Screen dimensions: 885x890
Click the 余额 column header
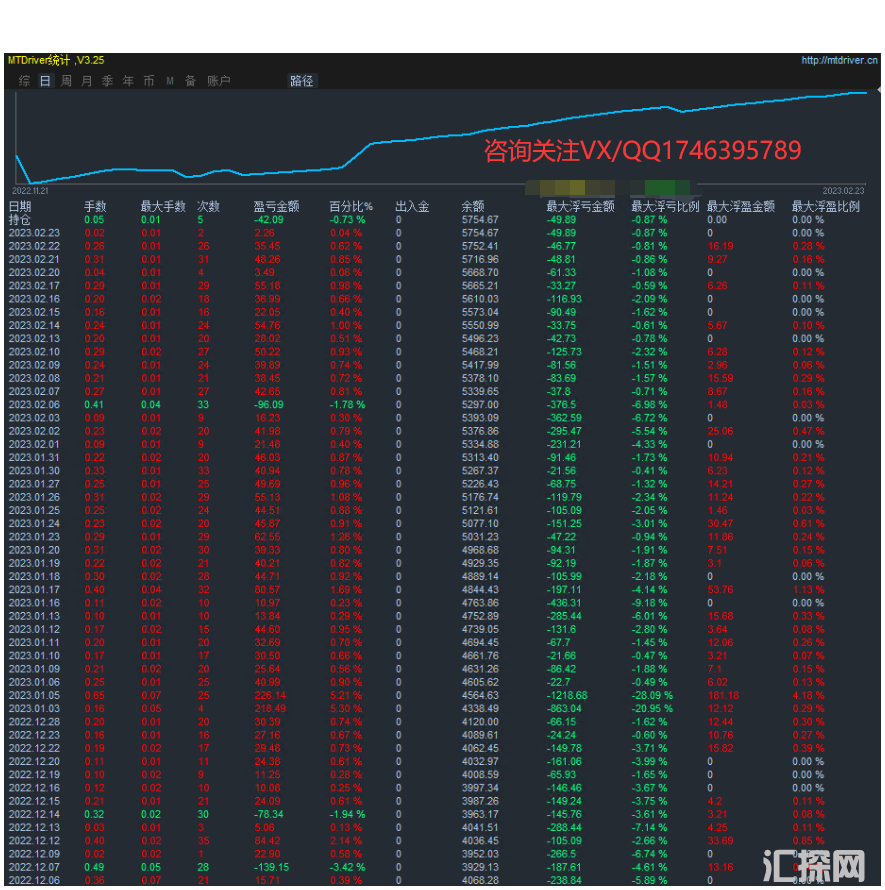point(473,207)
